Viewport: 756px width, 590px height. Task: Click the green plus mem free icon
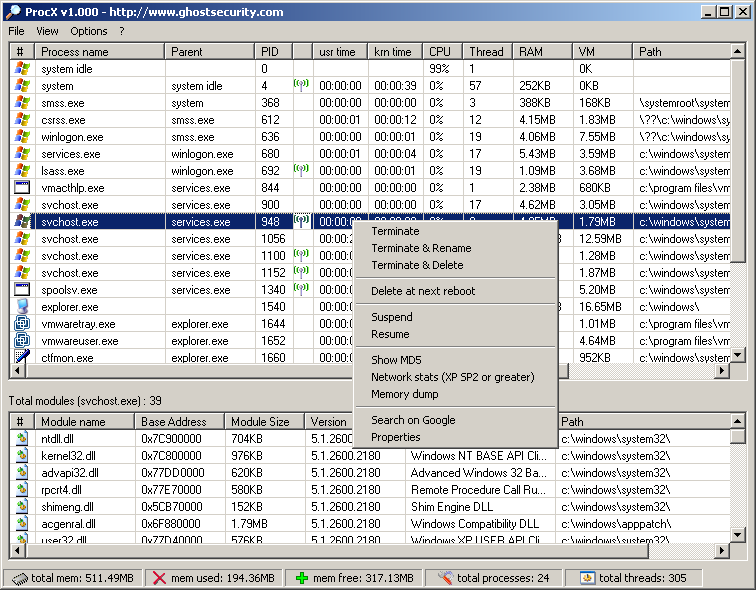(x=302, y=578)
